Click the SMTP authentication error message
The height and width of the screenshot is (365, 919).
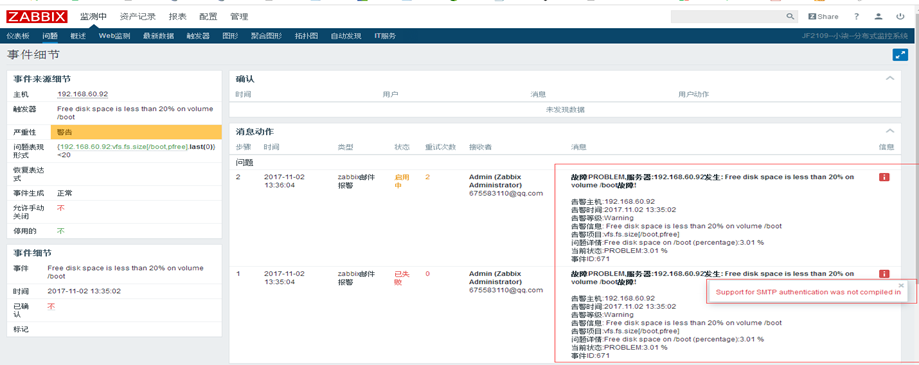[808, 292]
